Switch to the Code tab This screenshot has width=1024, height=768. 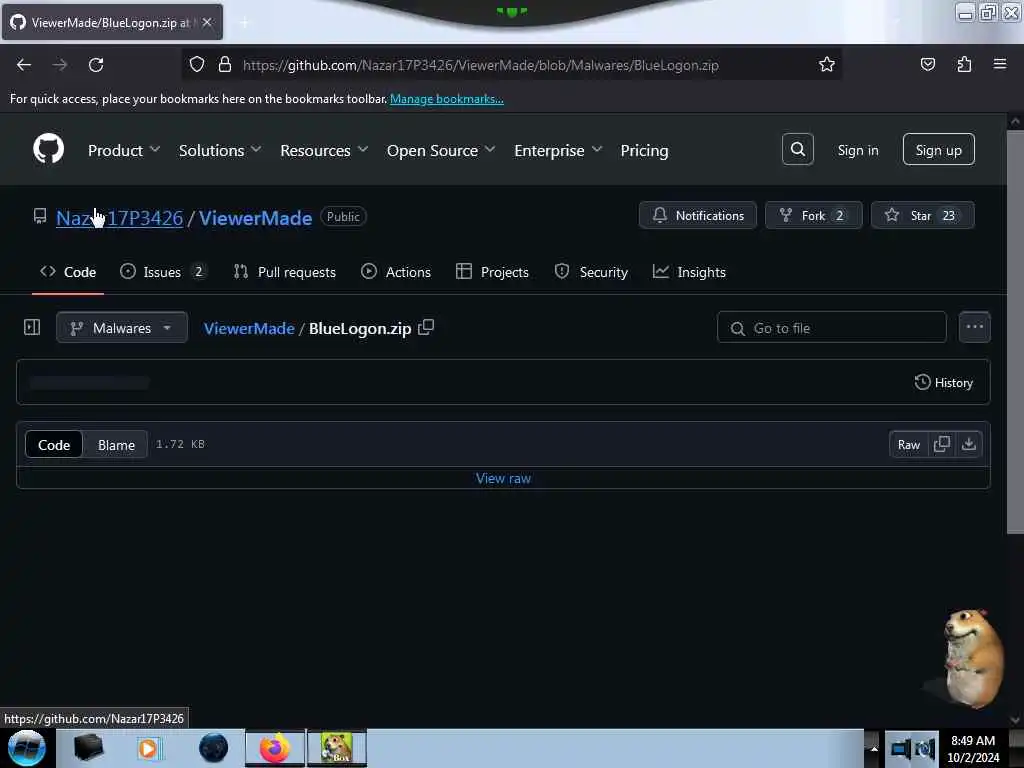[68, 272]
